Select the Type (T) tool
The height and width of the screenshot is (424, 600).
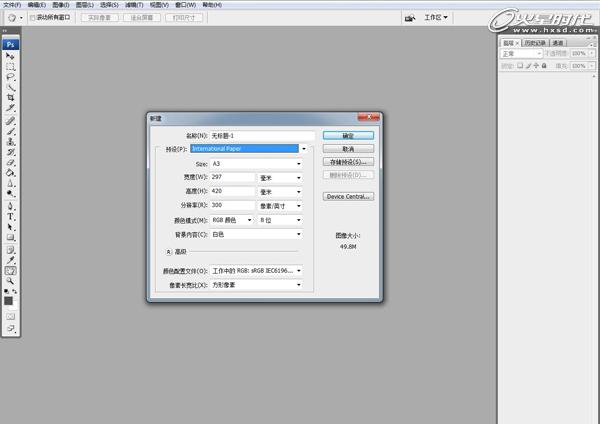[10, 217]
